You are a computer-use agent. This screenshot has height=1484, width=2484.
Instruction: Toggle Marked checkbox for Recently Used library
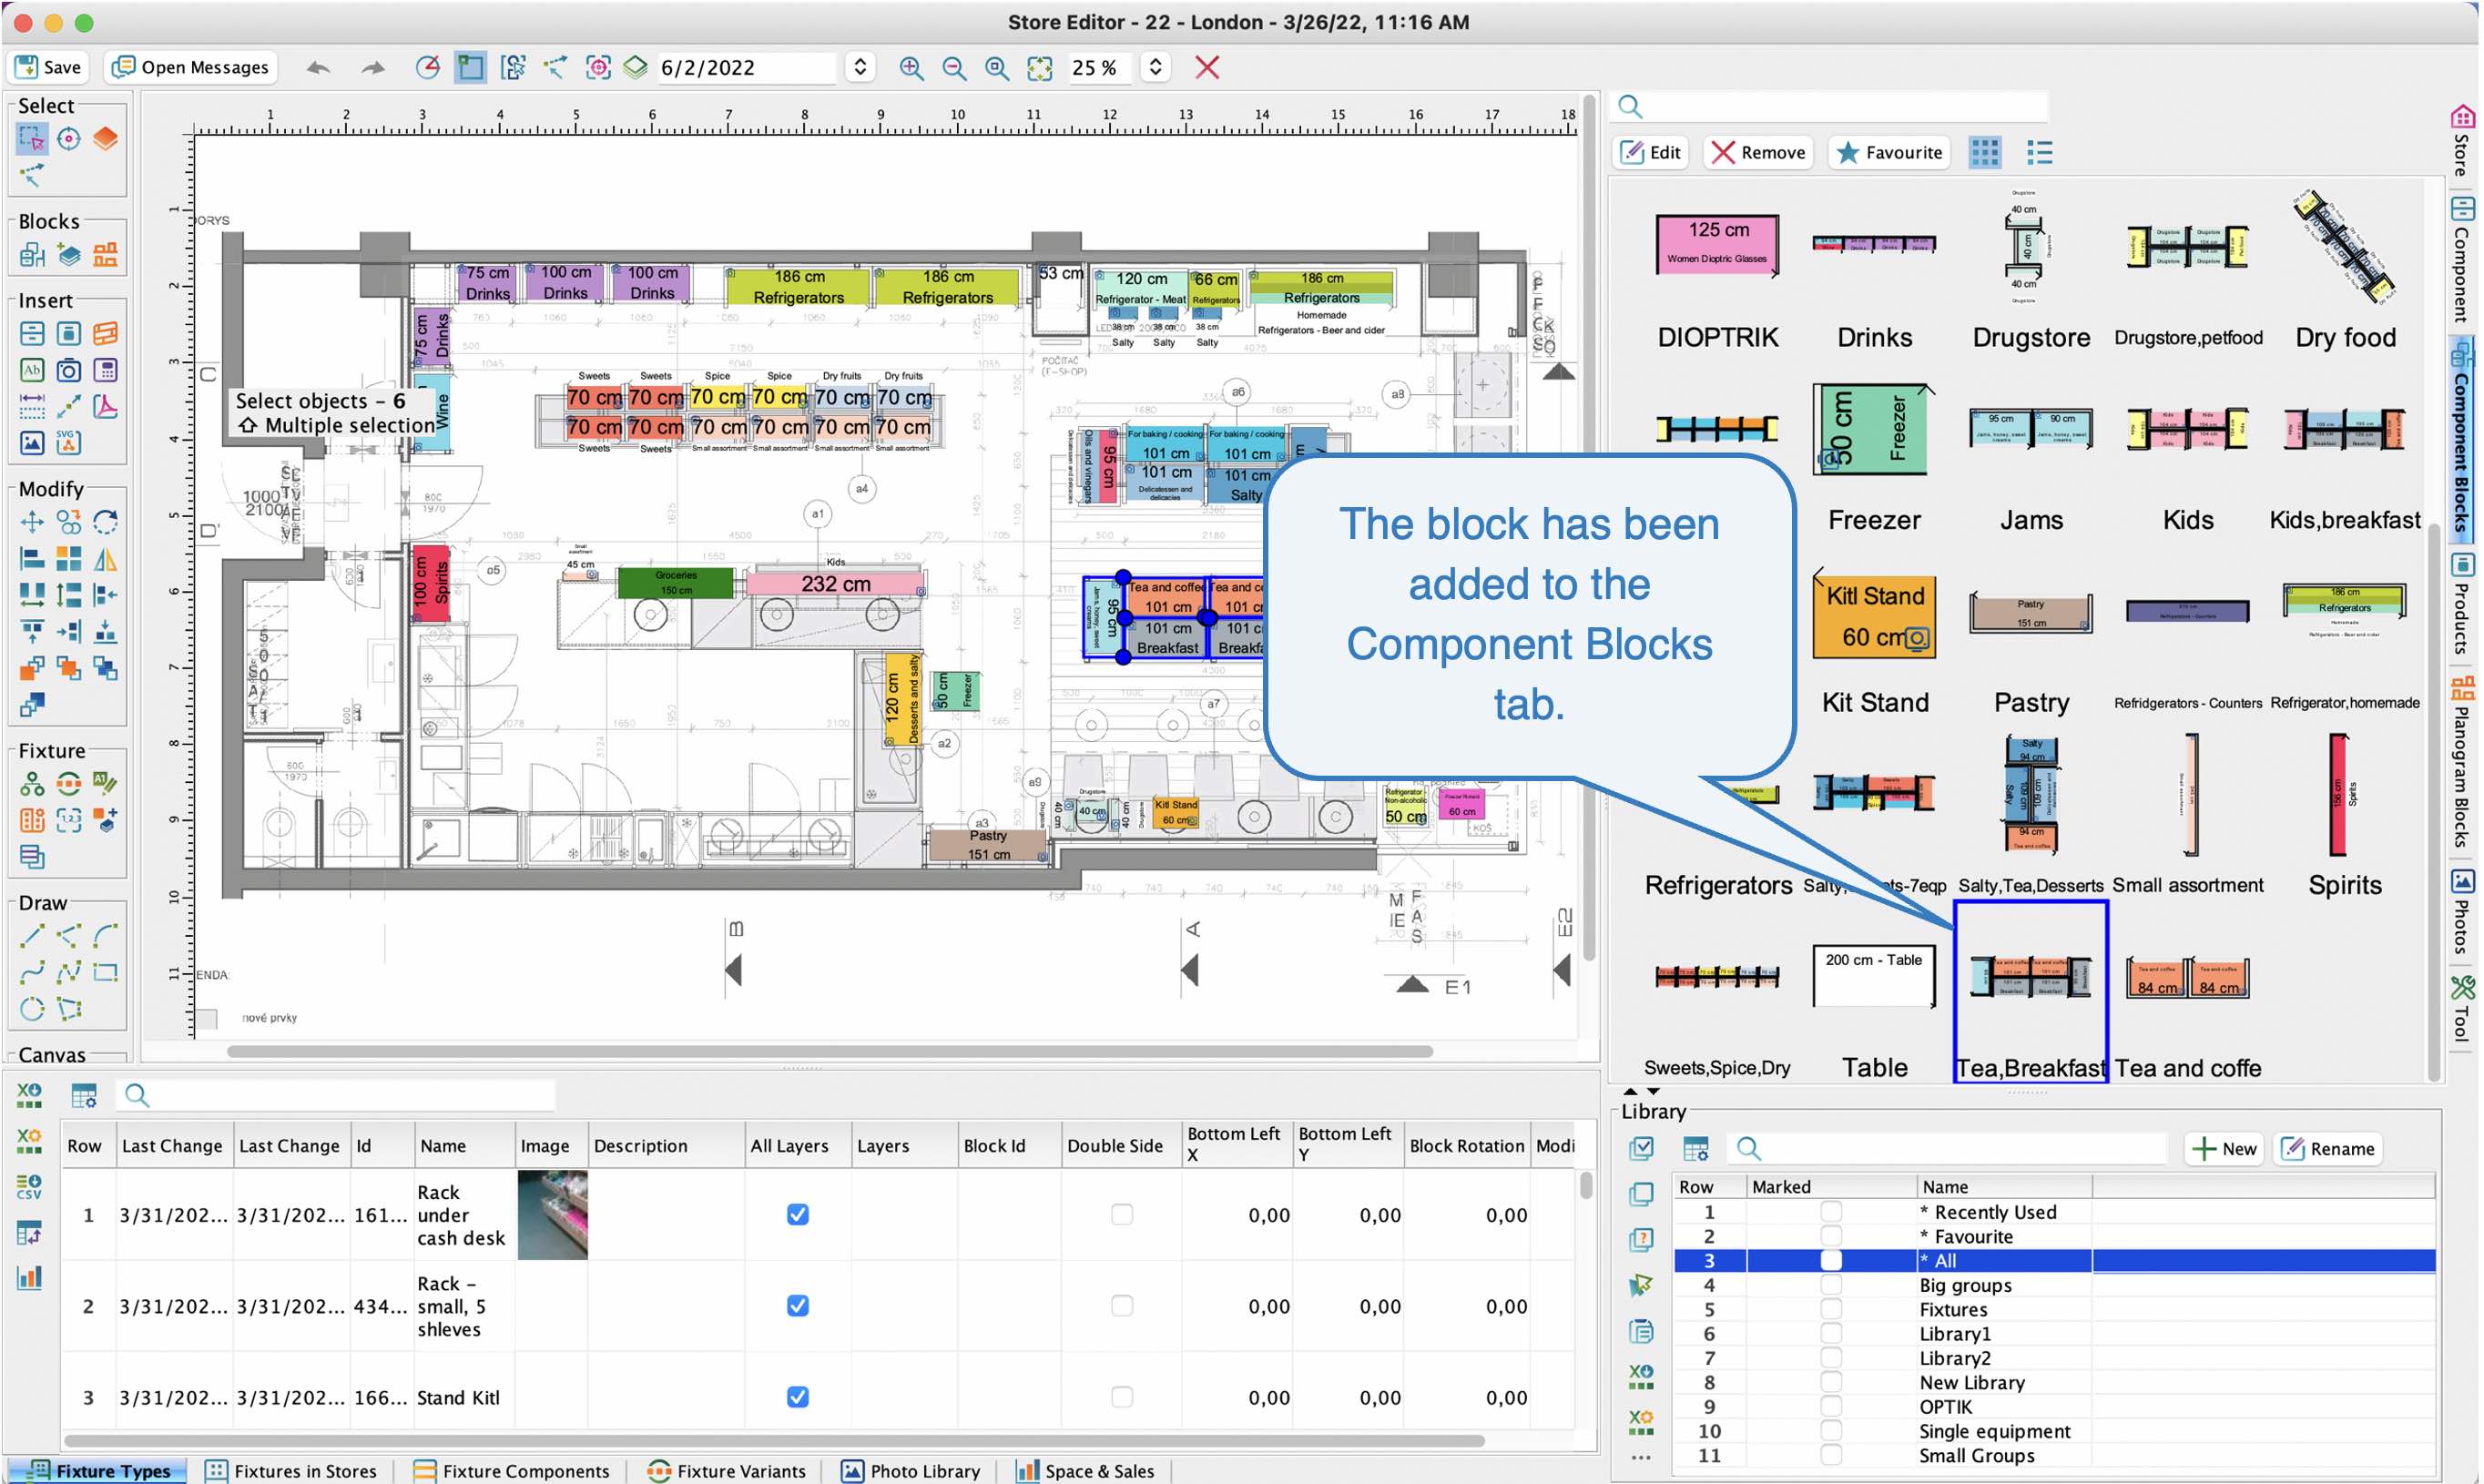[x=1830, y=1211]
